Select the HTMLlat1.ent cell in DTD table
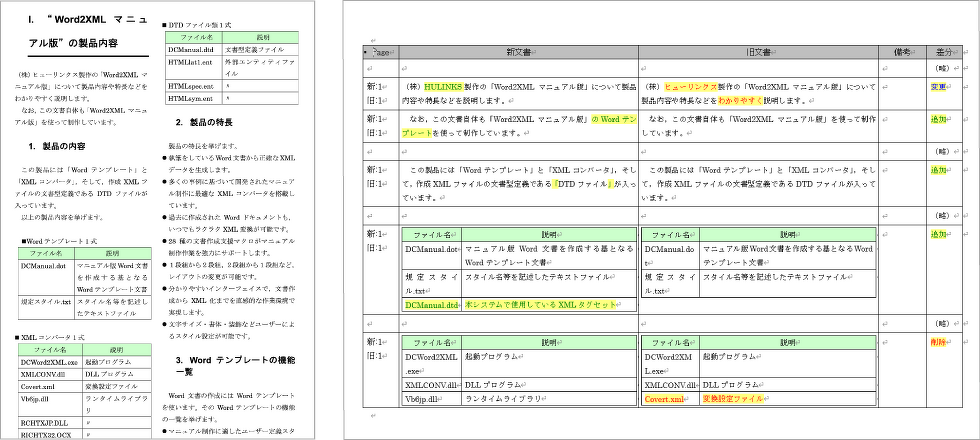 (x=190, y=61)
